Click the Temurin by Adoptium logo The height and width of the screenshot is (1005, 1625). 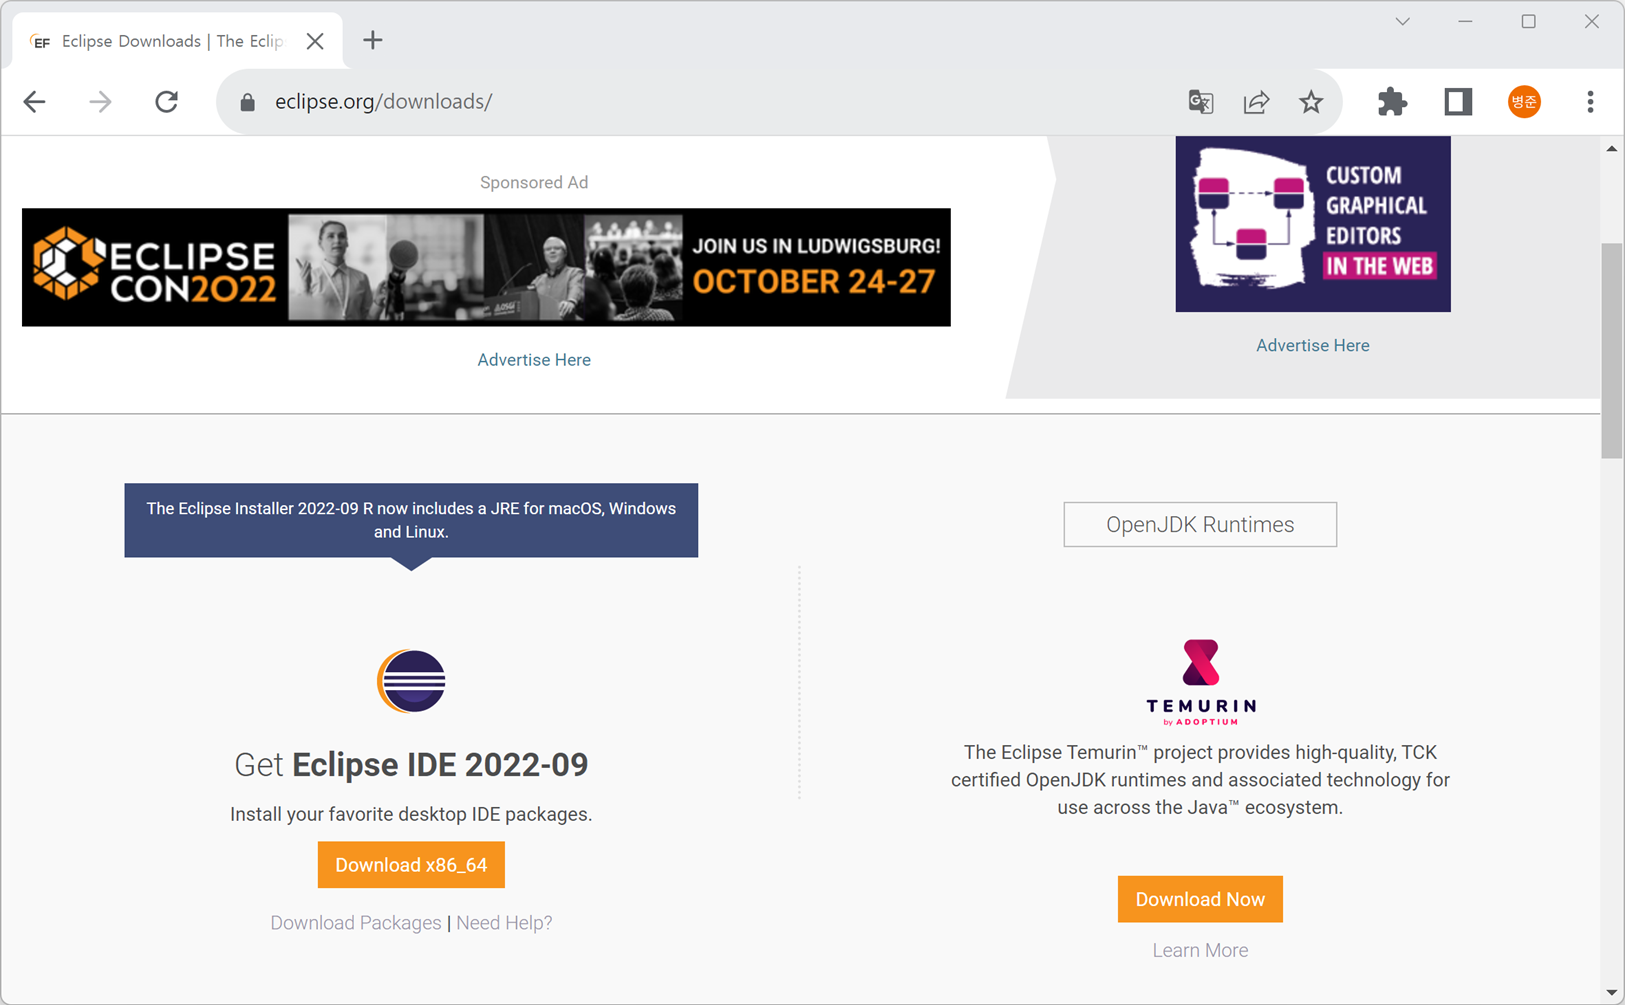click(x=1200, y=682)
